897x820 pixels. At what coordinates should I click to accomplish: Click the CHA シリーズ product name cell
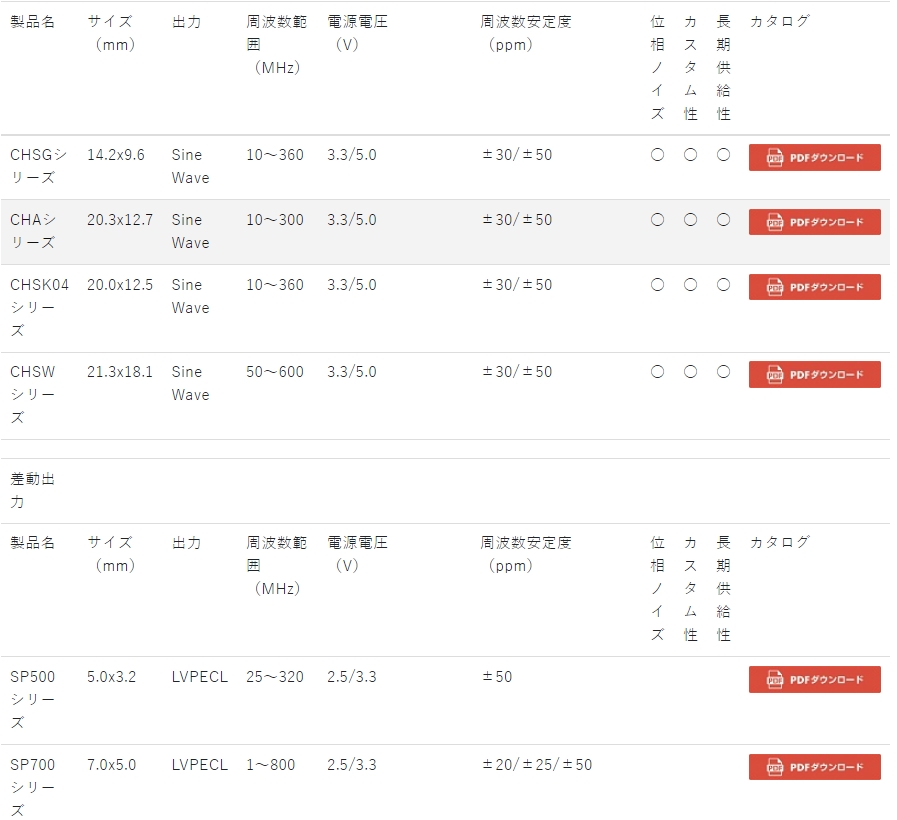[32, 231]
